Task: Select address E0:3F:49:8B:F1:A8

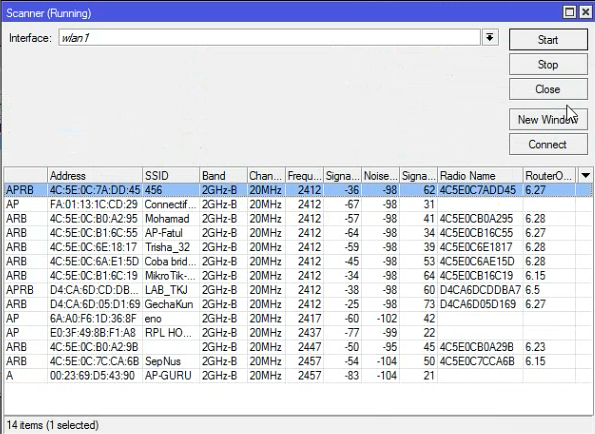Action: point(93,333)
